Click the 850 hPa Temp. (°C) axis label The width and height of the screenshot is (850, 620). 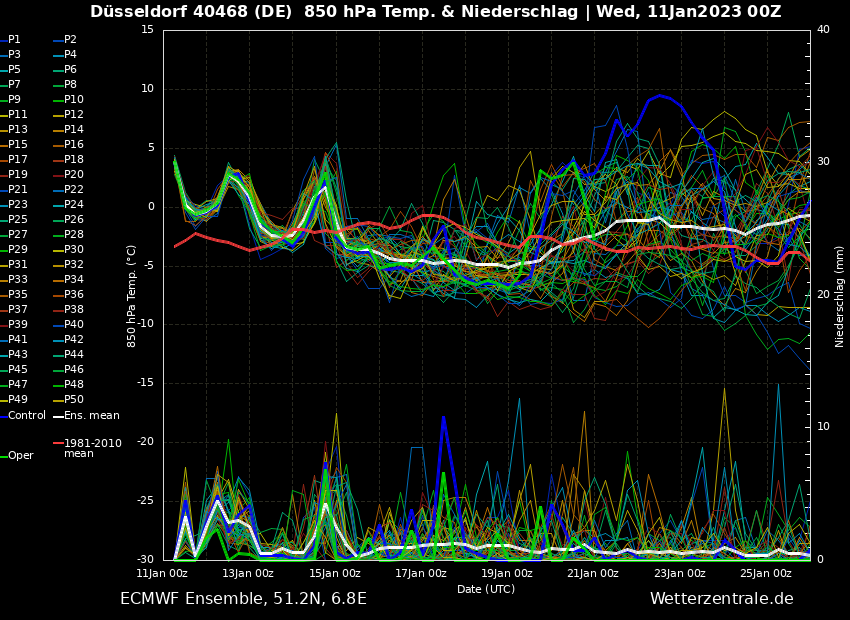(x=132, y=296)
